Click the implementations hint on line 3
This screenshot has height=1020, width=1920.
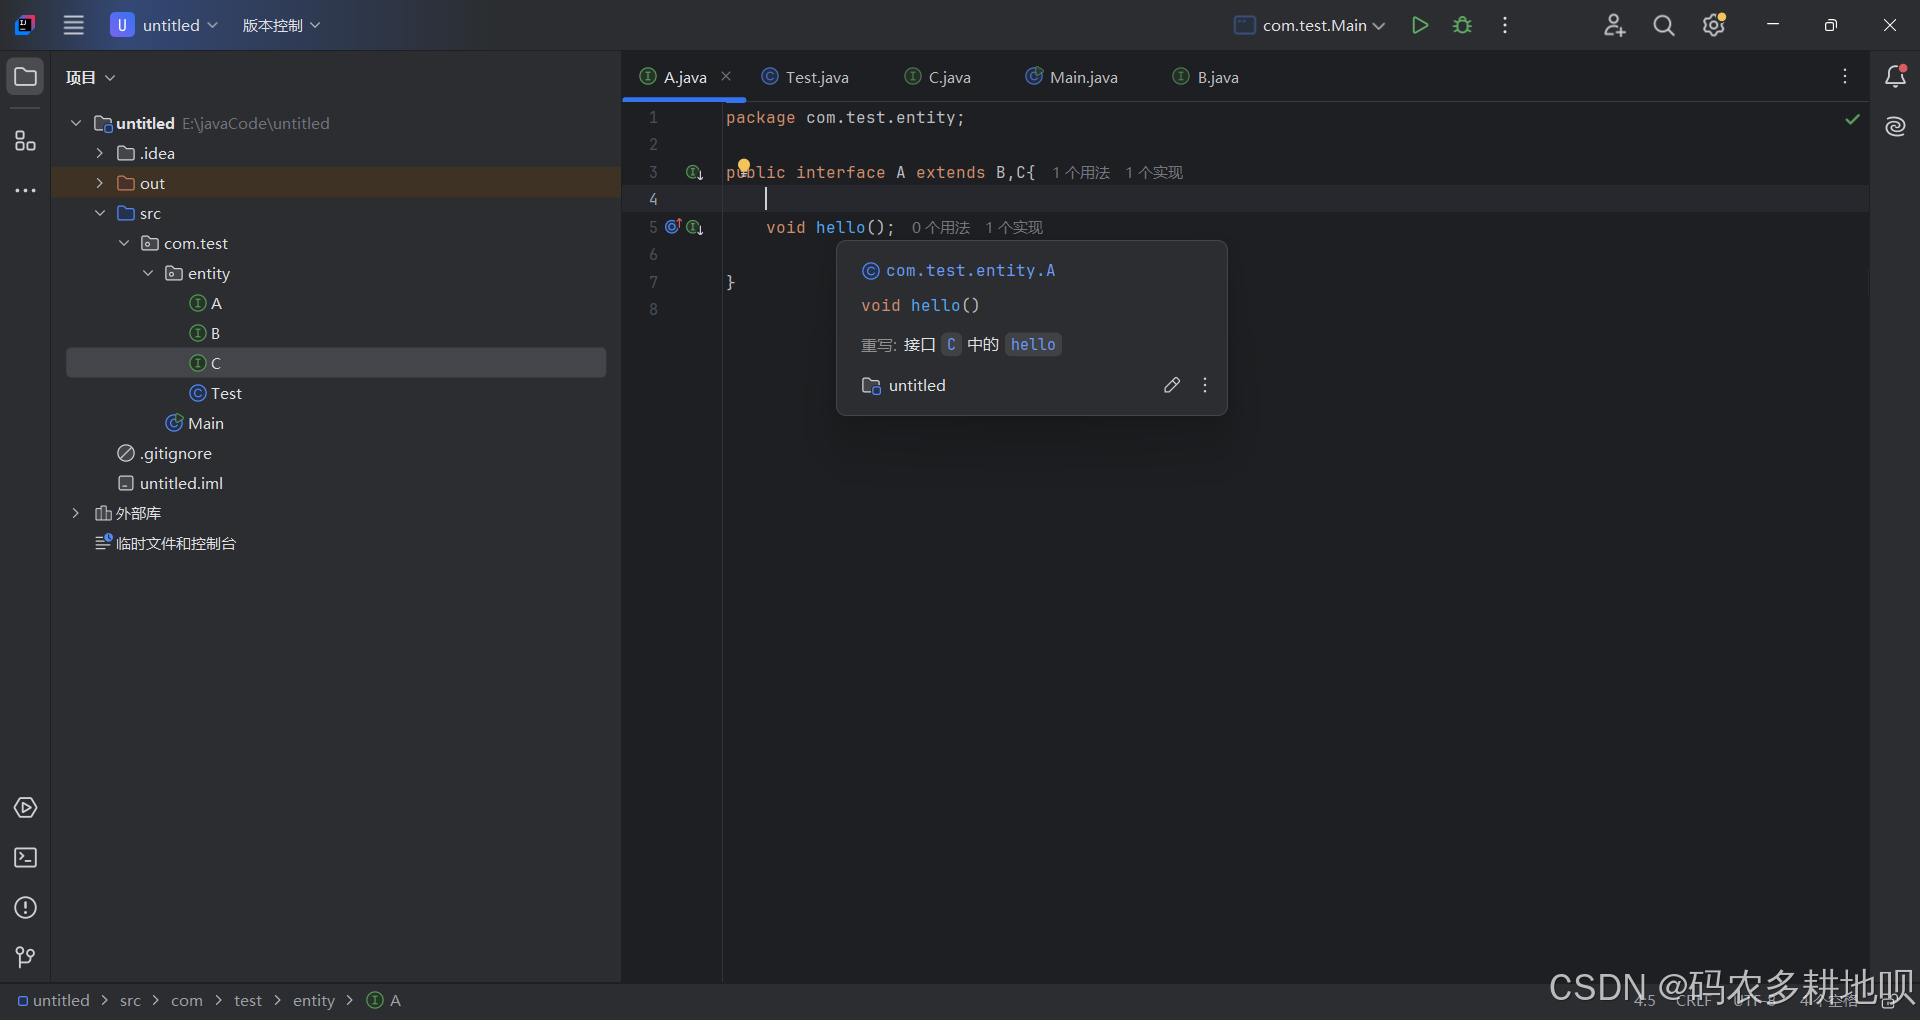pos(1154,173)
